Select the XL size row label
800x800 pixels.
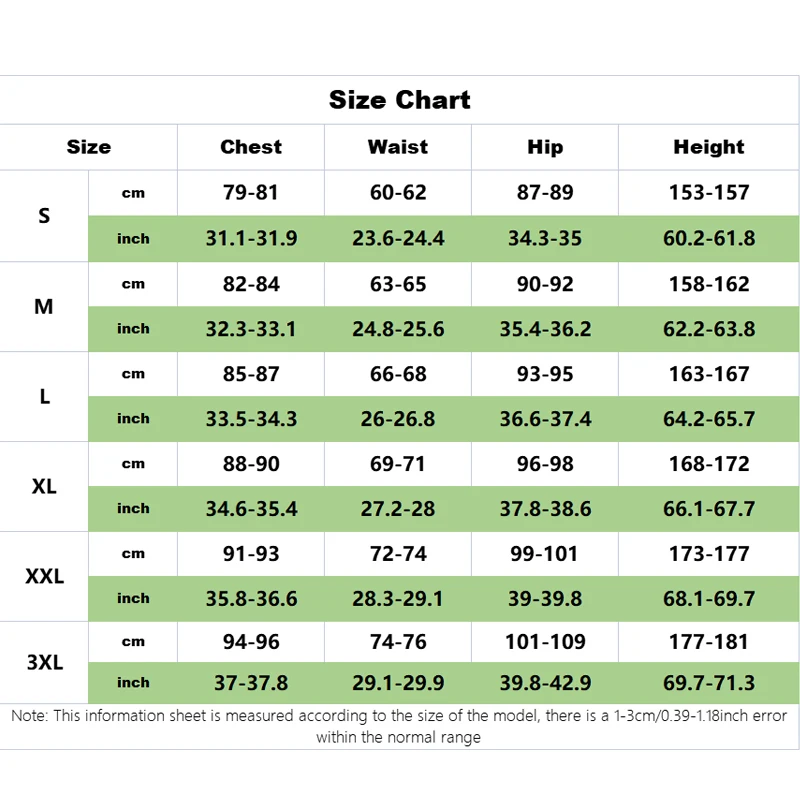click(44, 486)
